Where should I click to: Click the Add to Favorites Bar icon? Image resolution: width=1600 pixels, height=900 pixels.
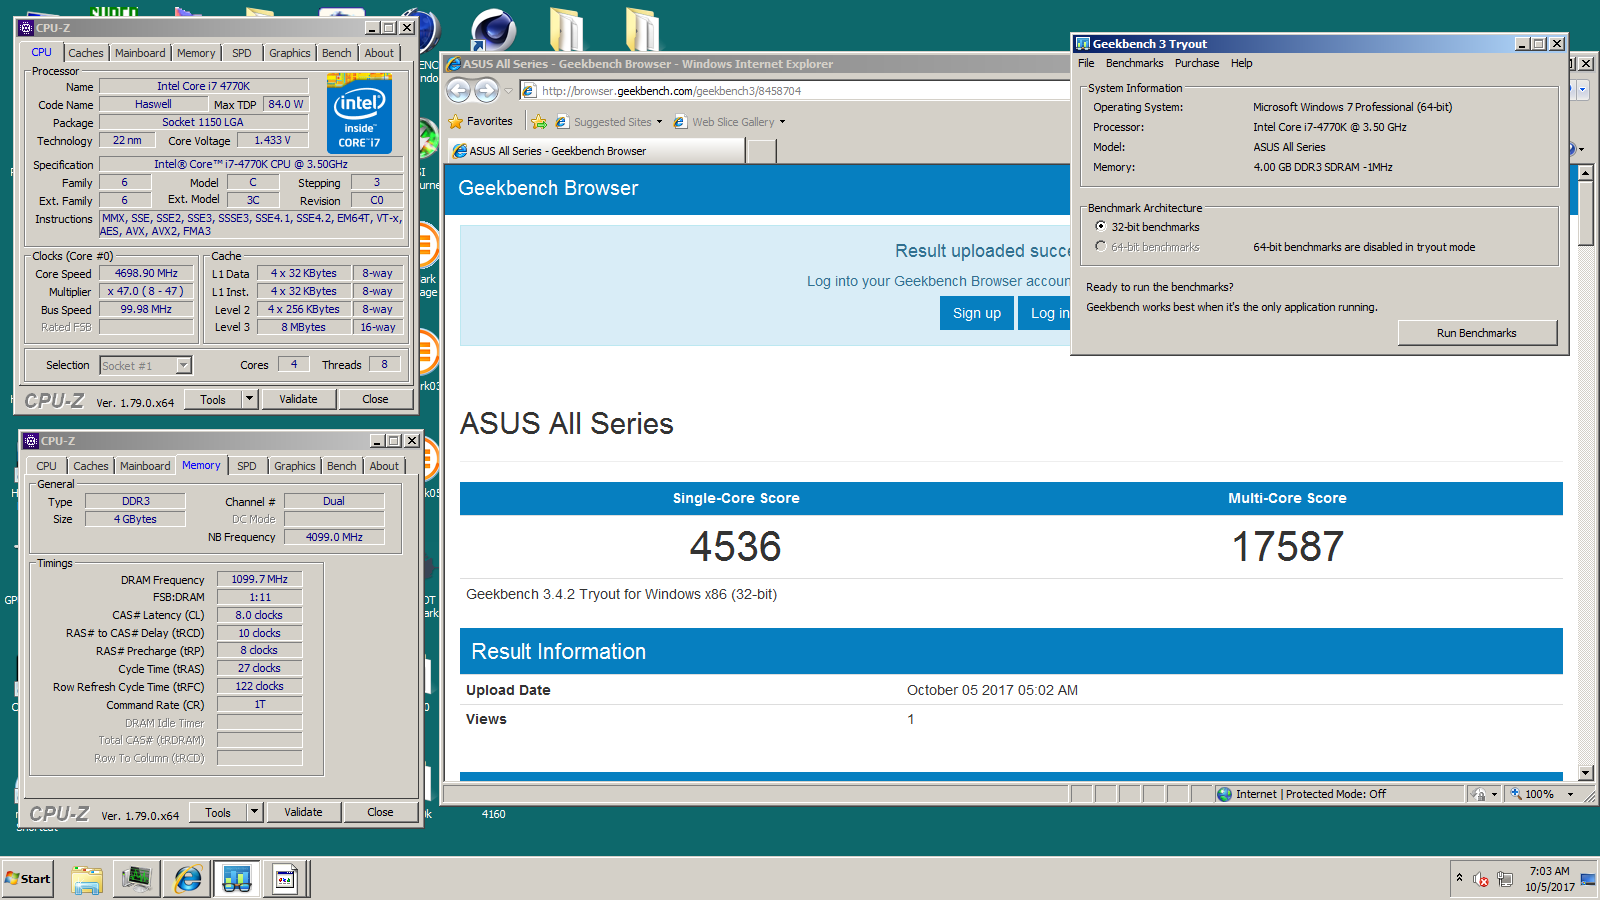(x=539, y=122)
